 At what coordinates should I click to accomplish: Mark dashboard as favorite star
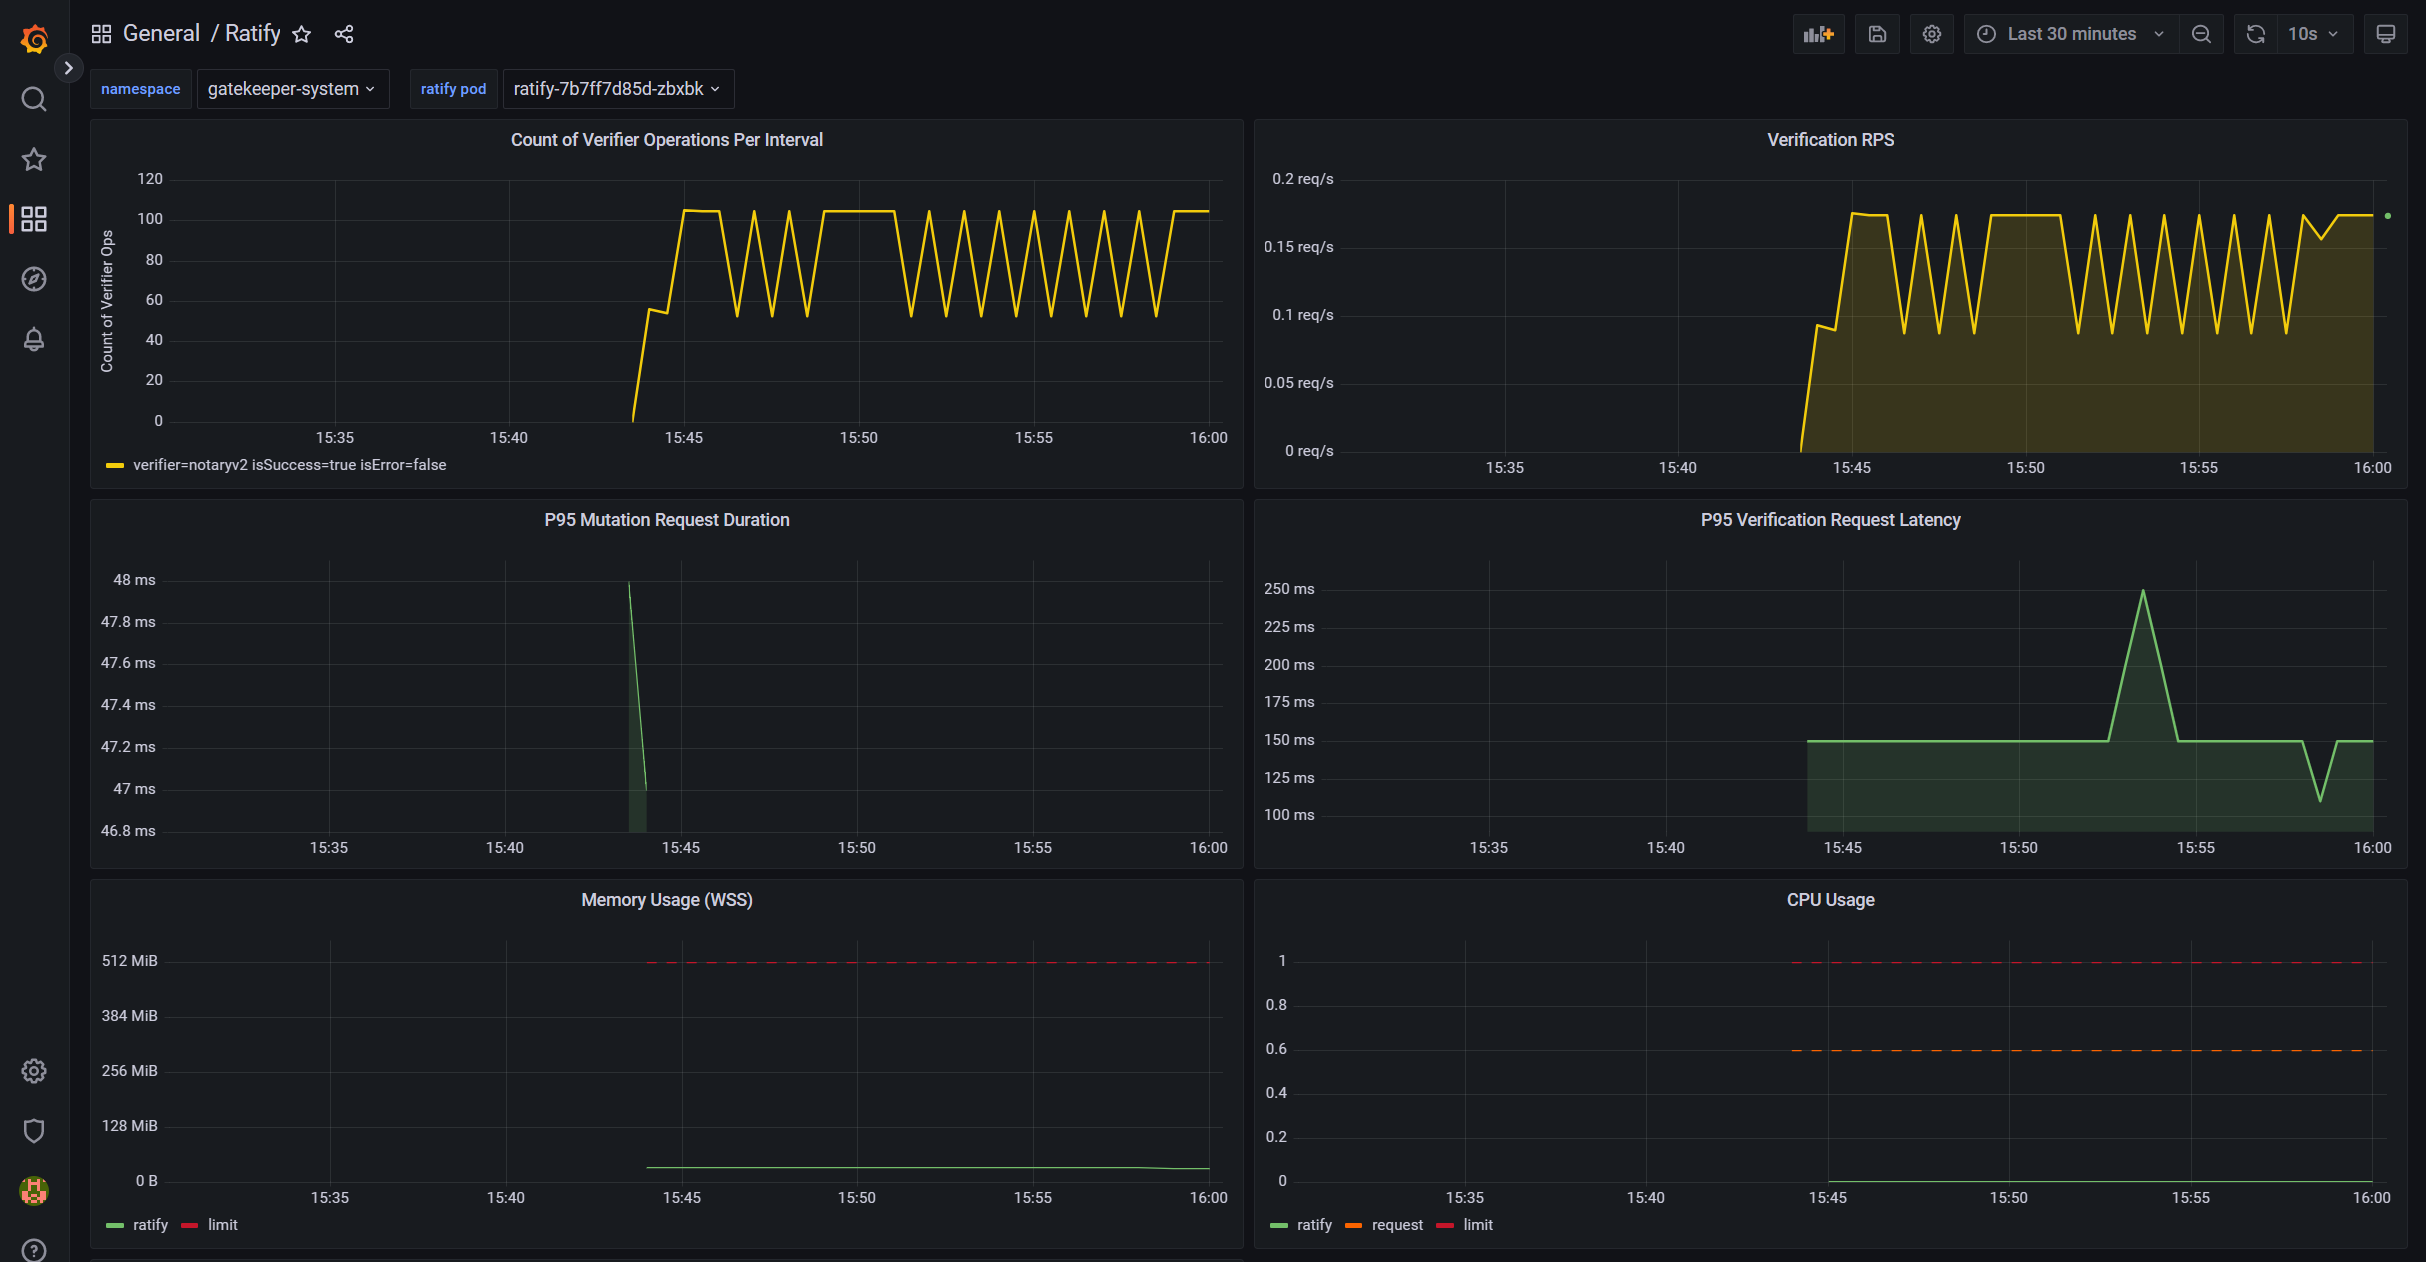(302, 34)
